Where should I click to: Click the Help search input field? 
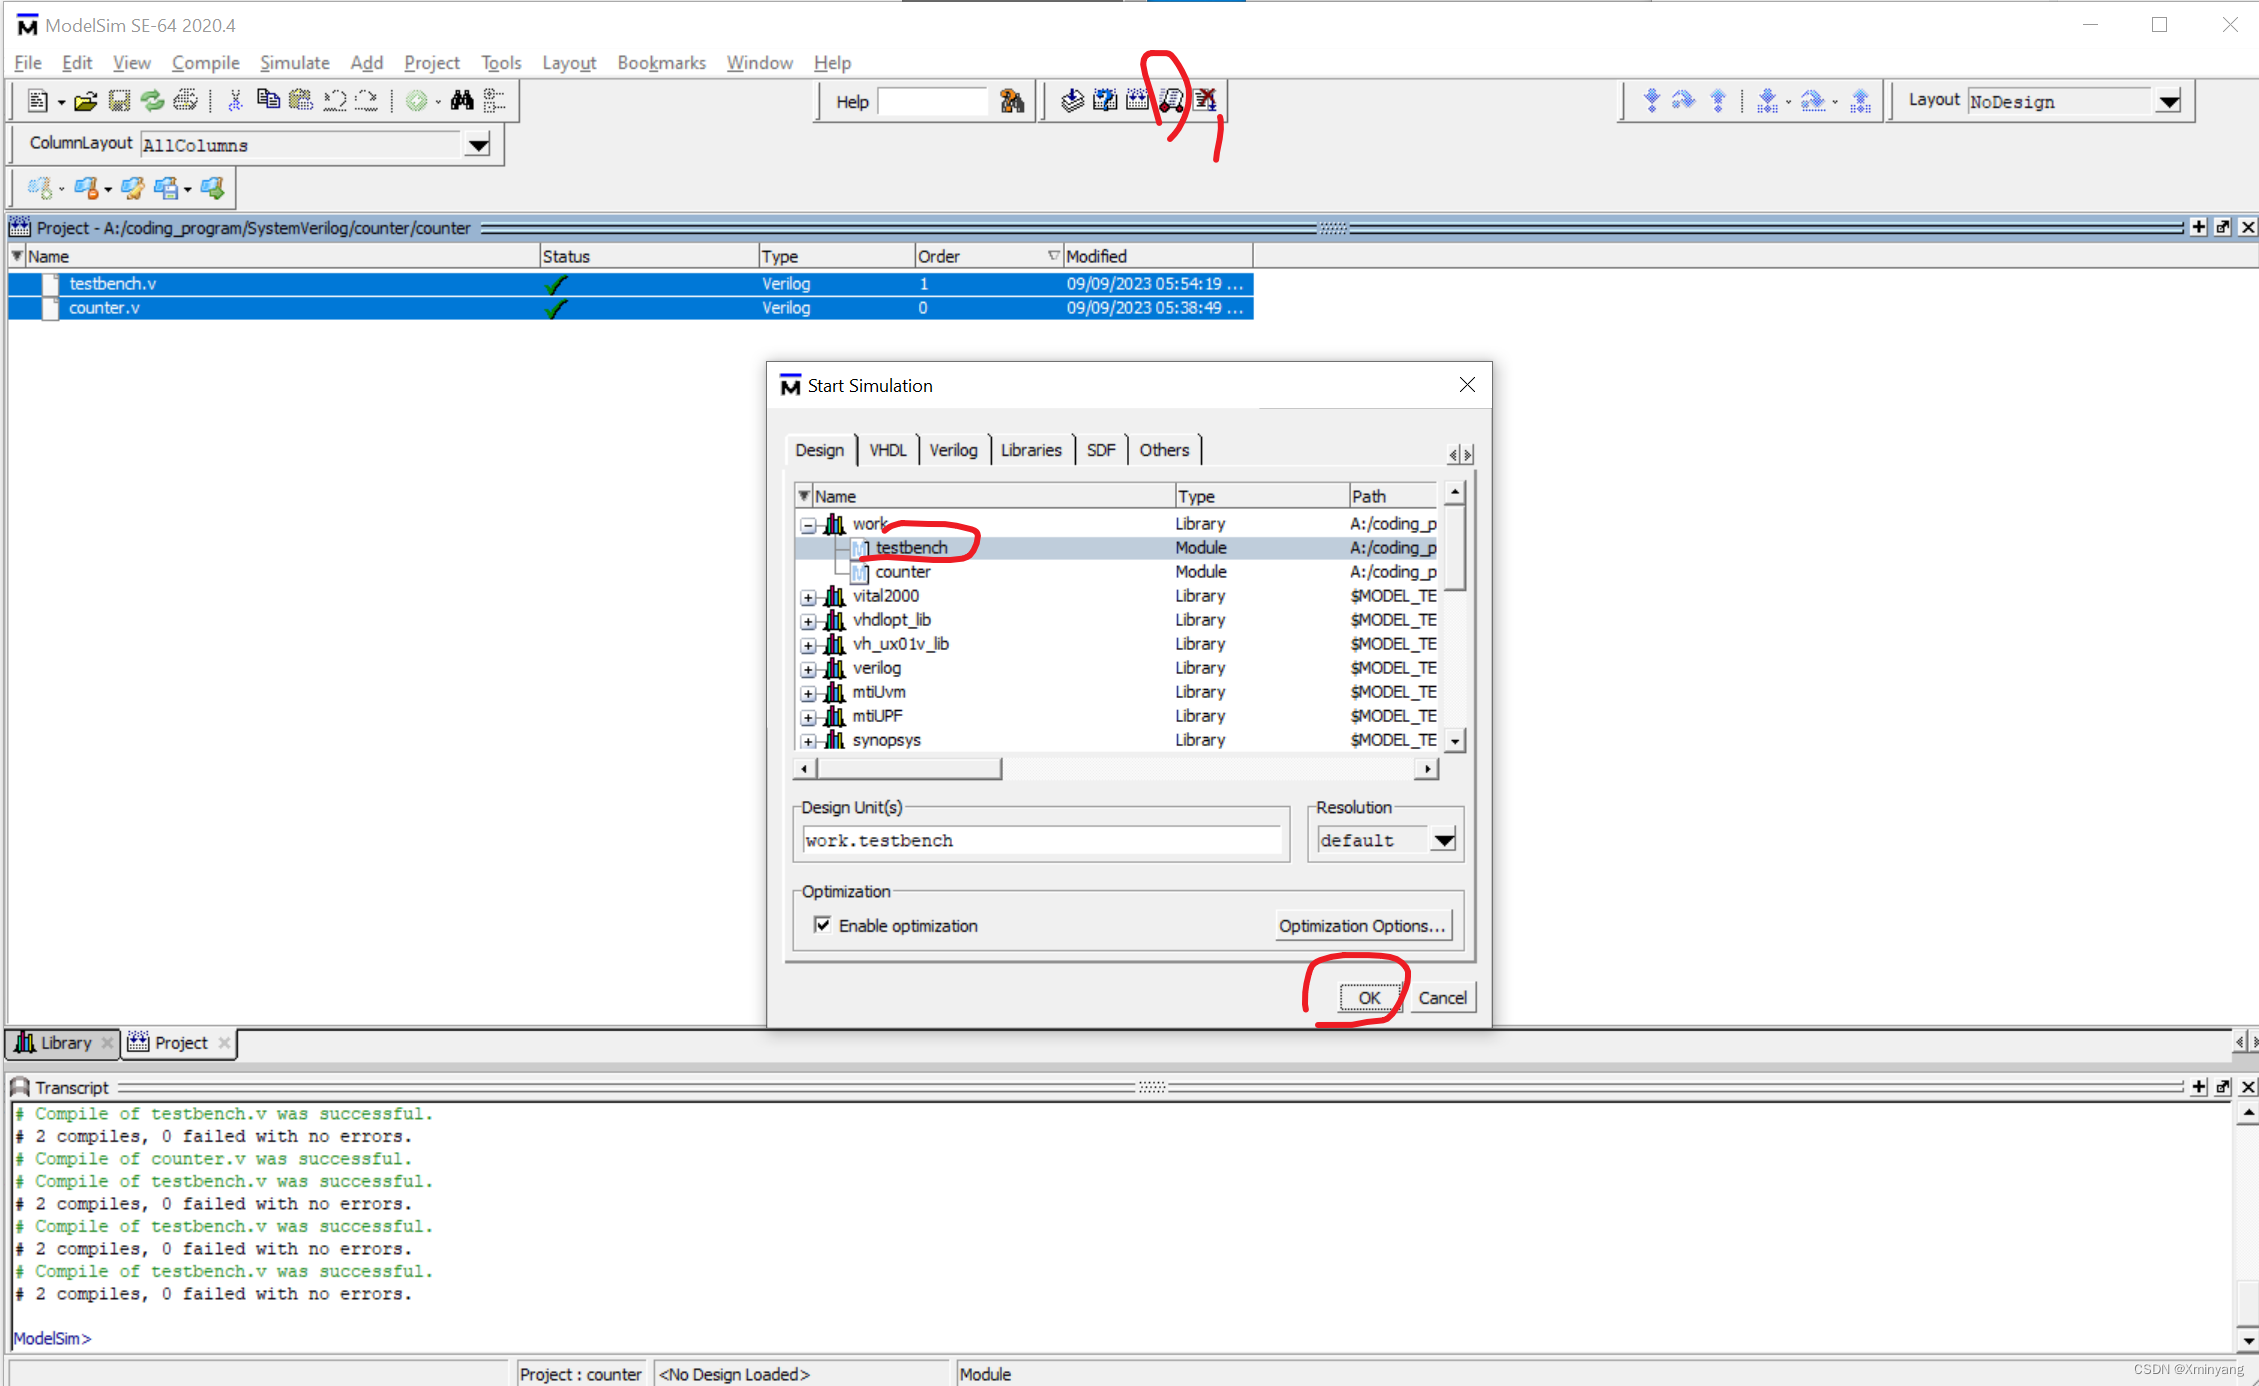coord(931,101)
